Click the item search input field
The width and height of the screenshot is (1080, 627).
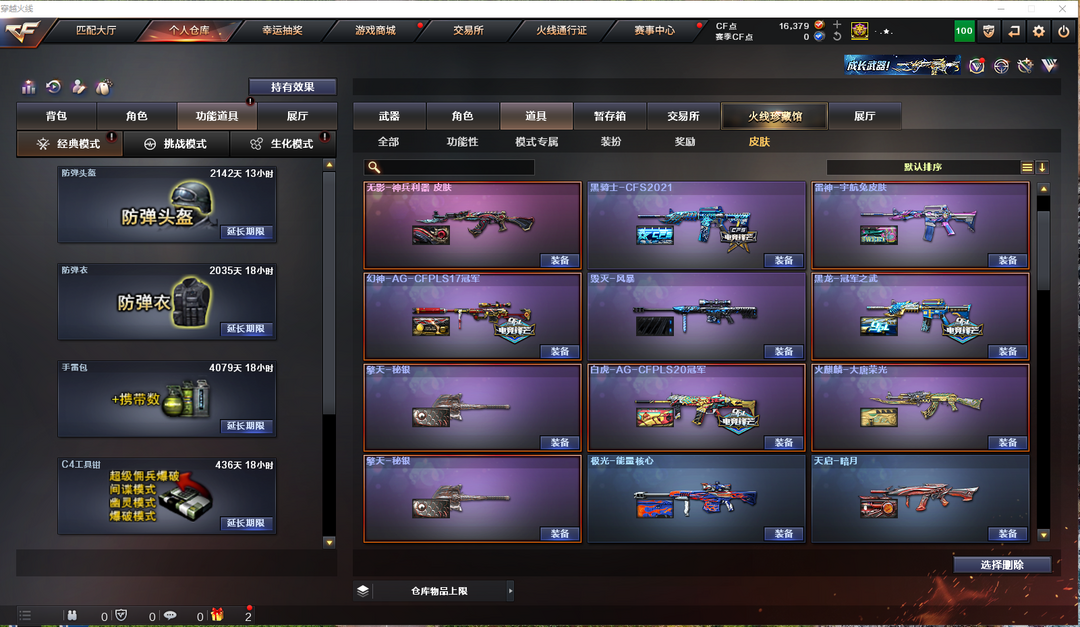(449, 167)
